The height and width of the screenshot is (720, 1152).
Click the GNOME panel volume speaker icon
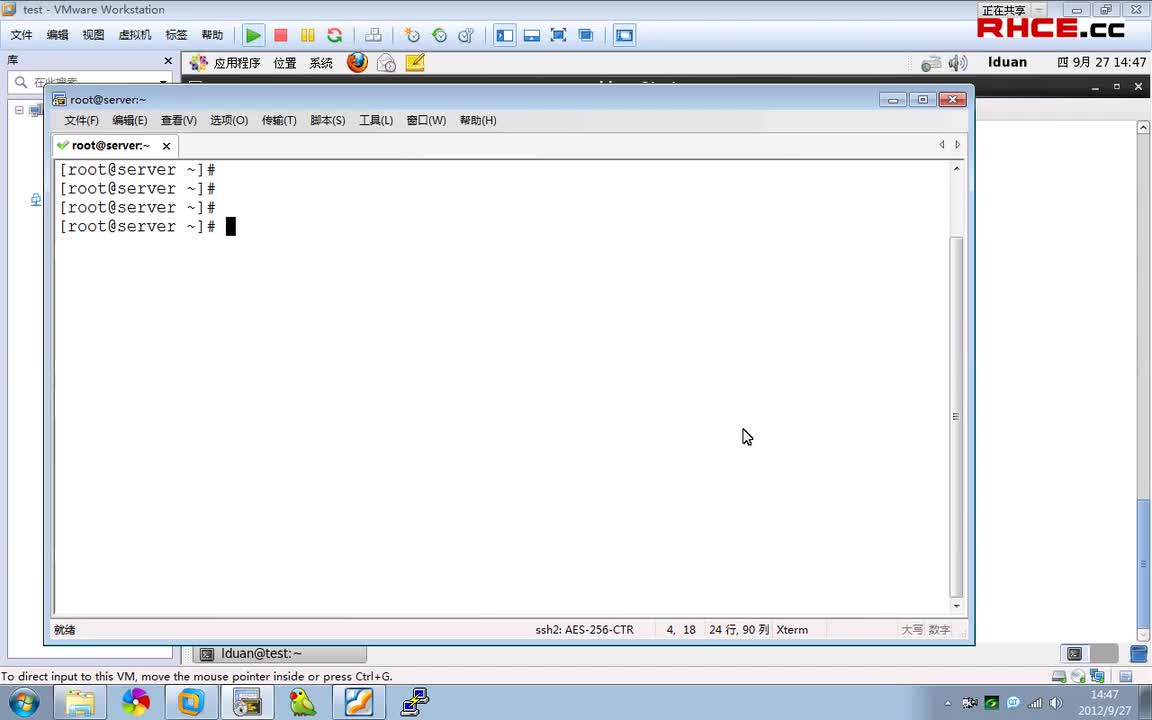pos(958,63)
